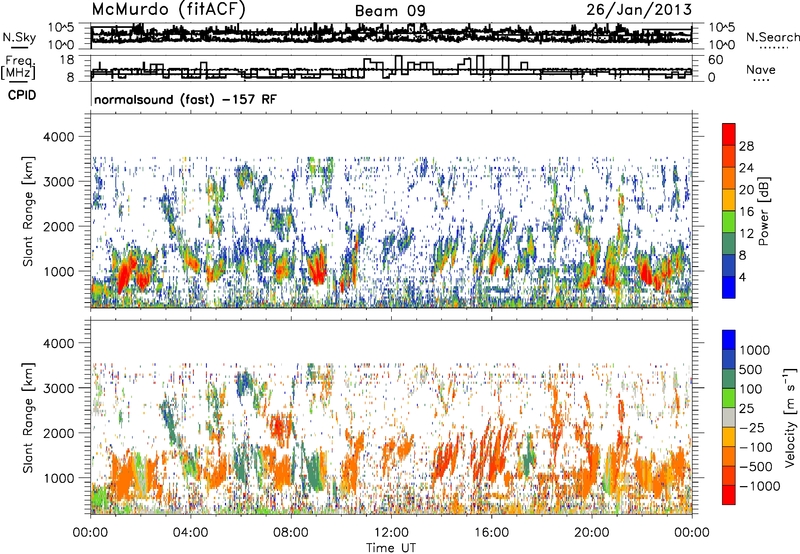The width and height of the screenshot is (800, 554).
Task: Pick the grey -25 to 25 velocity swatch
Action: [x=729, y=417]
